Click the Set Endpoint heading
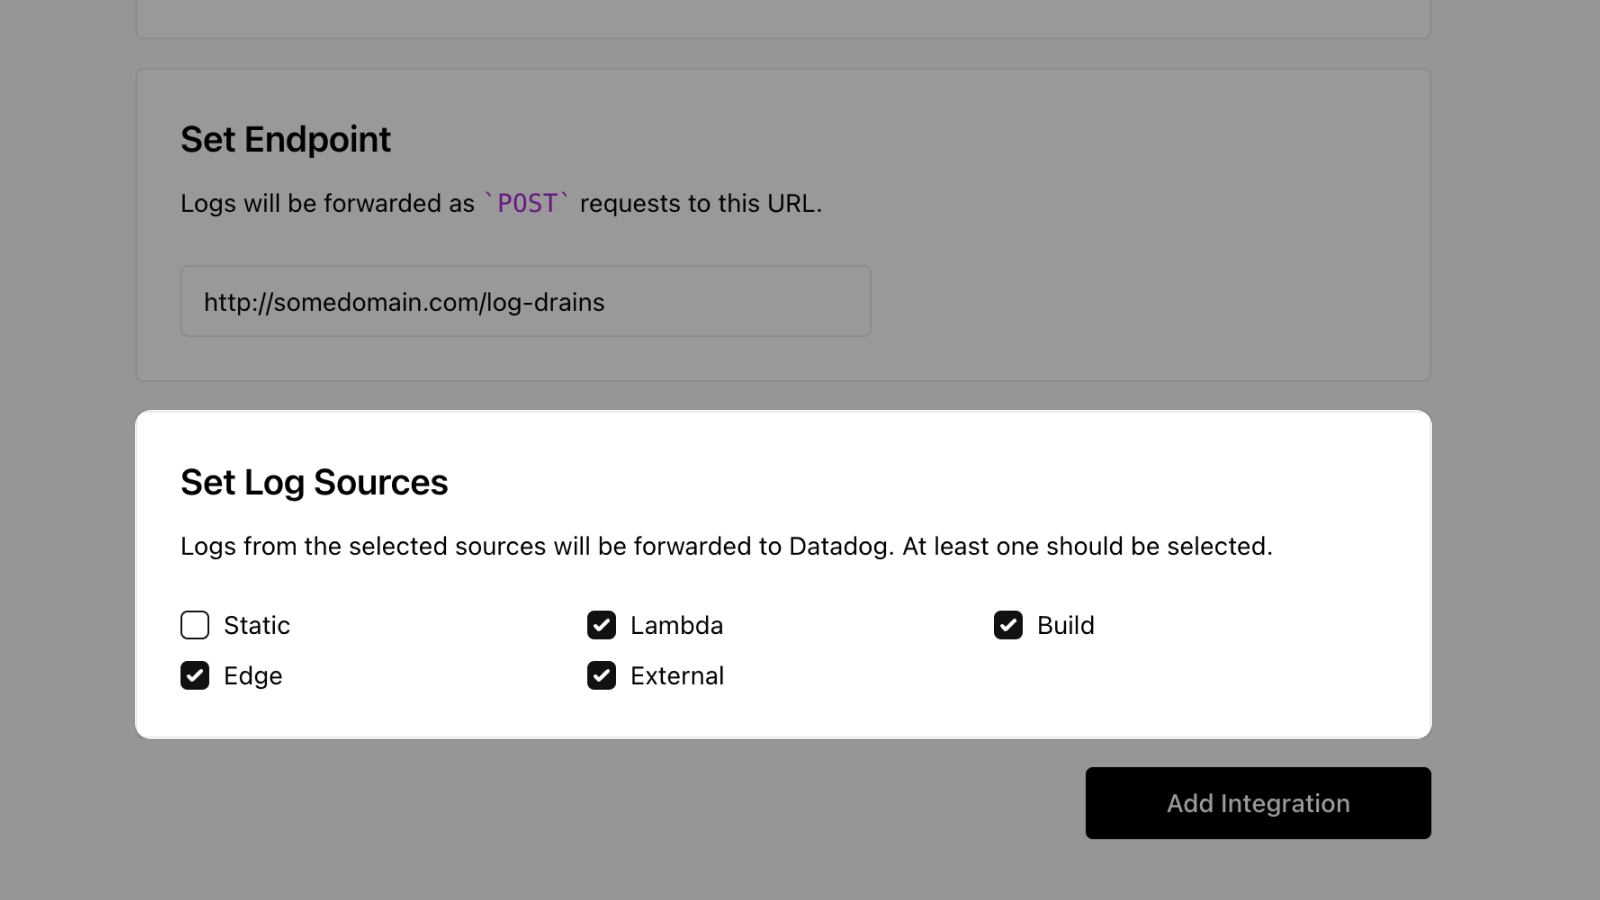1600x900 pixels. click(285, 139)
